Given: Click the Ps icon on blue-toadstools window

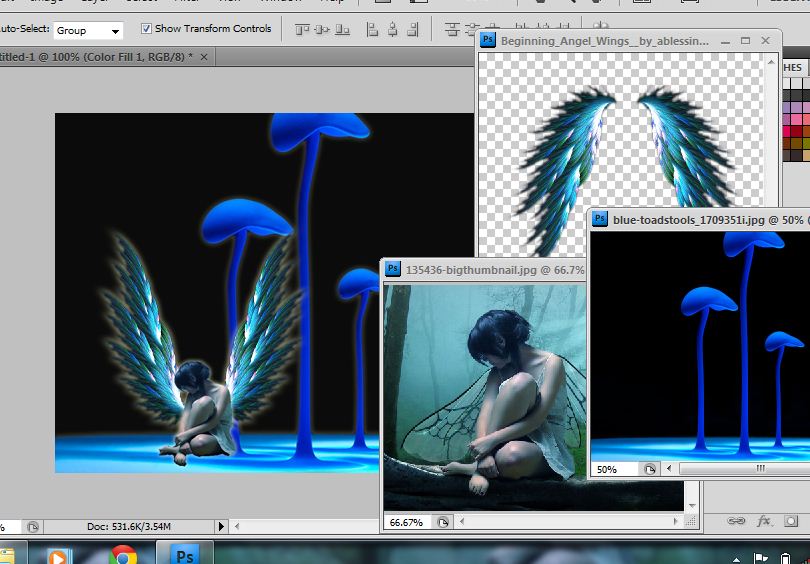Looking at the screenshot, I should coord(600,218).
